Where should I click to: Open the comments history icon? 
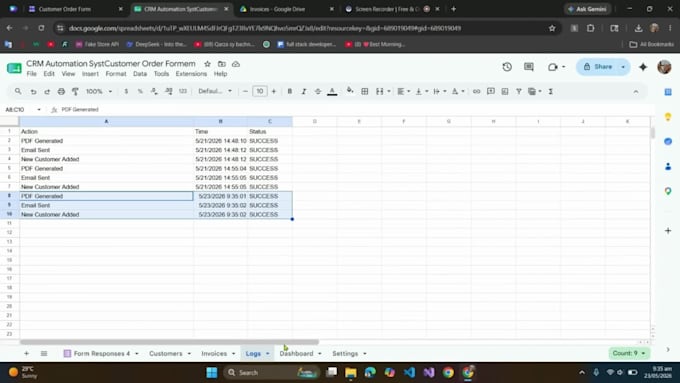(x=529, y=67)
